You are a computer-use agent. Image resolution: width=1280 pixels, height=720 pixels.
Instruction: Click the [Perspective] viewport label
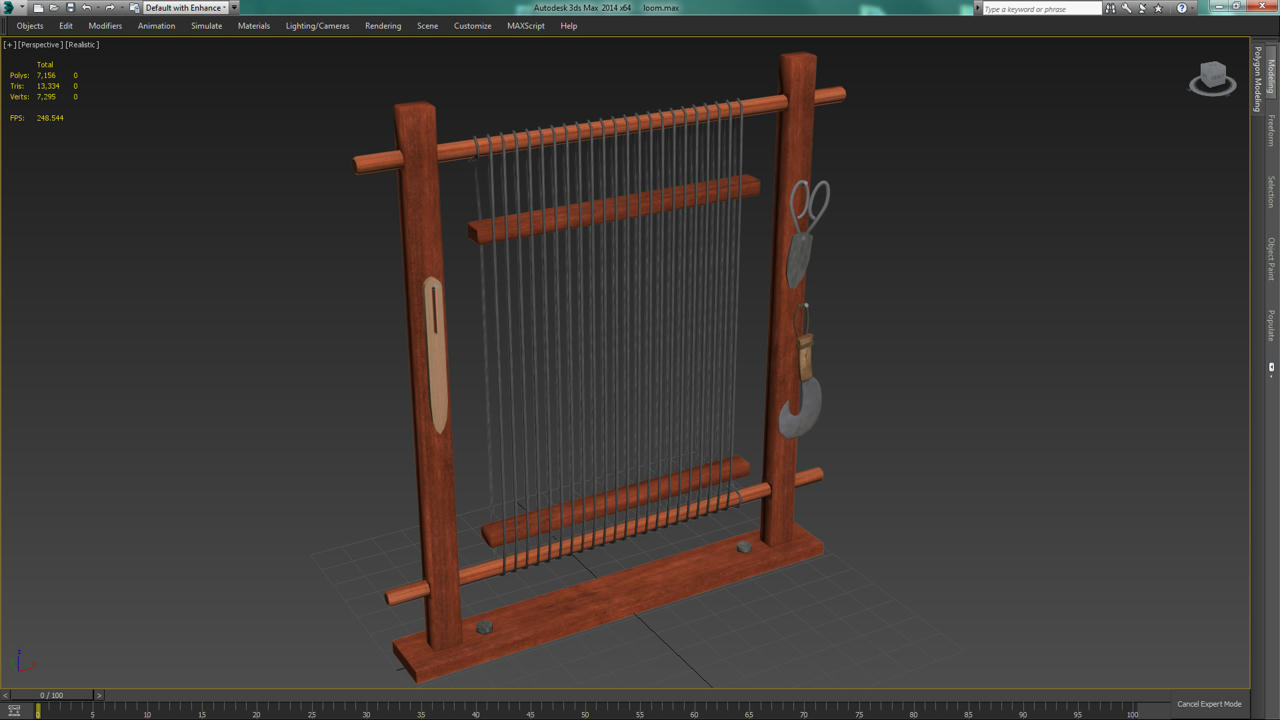click(40, 45)
